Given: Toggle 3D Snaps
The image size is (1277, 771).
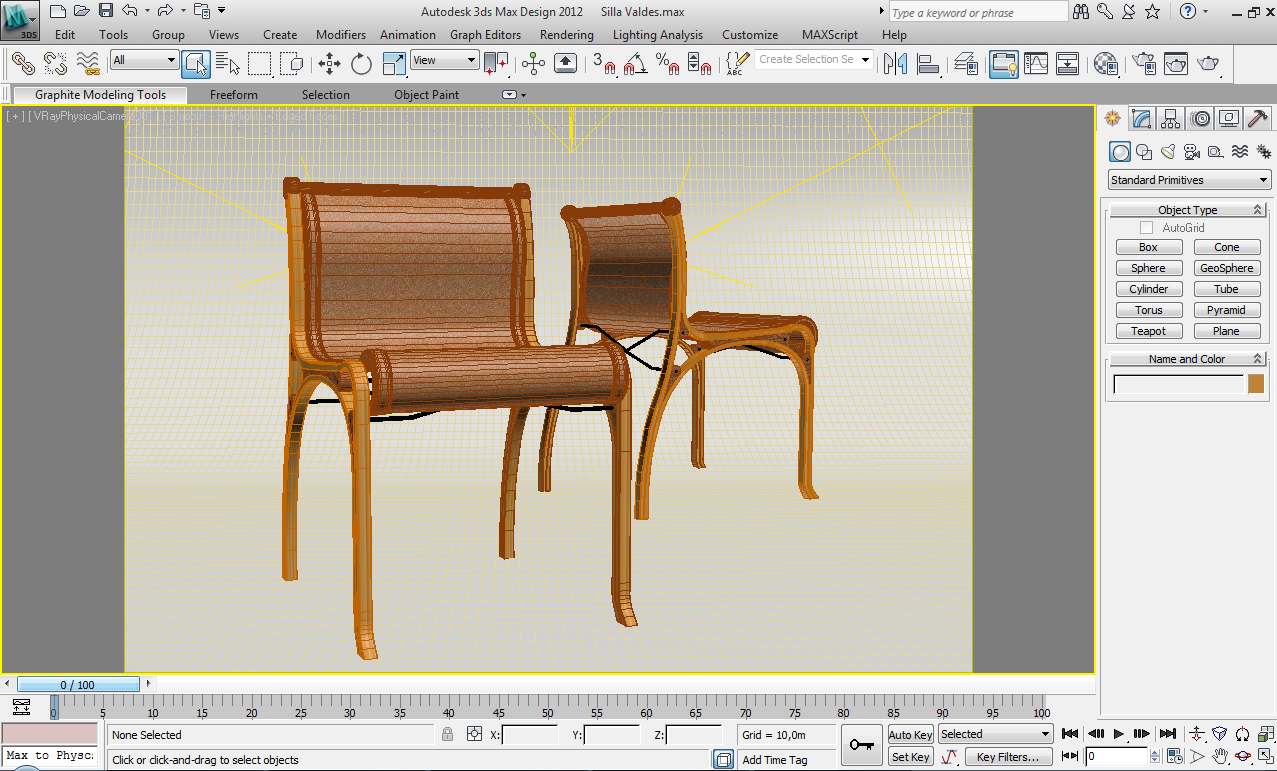Looking at the screenshot, I should tap(603, 64).
